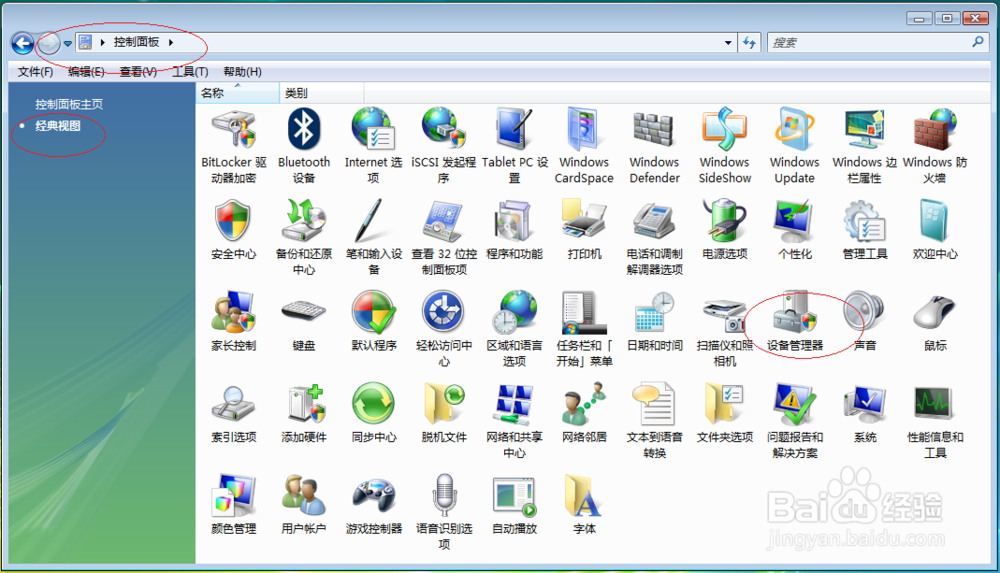This screenshot has width=1000, height=573.
Task: Open BitLocker 驱动器加密 icon
Action: click(x=234, y=130)
